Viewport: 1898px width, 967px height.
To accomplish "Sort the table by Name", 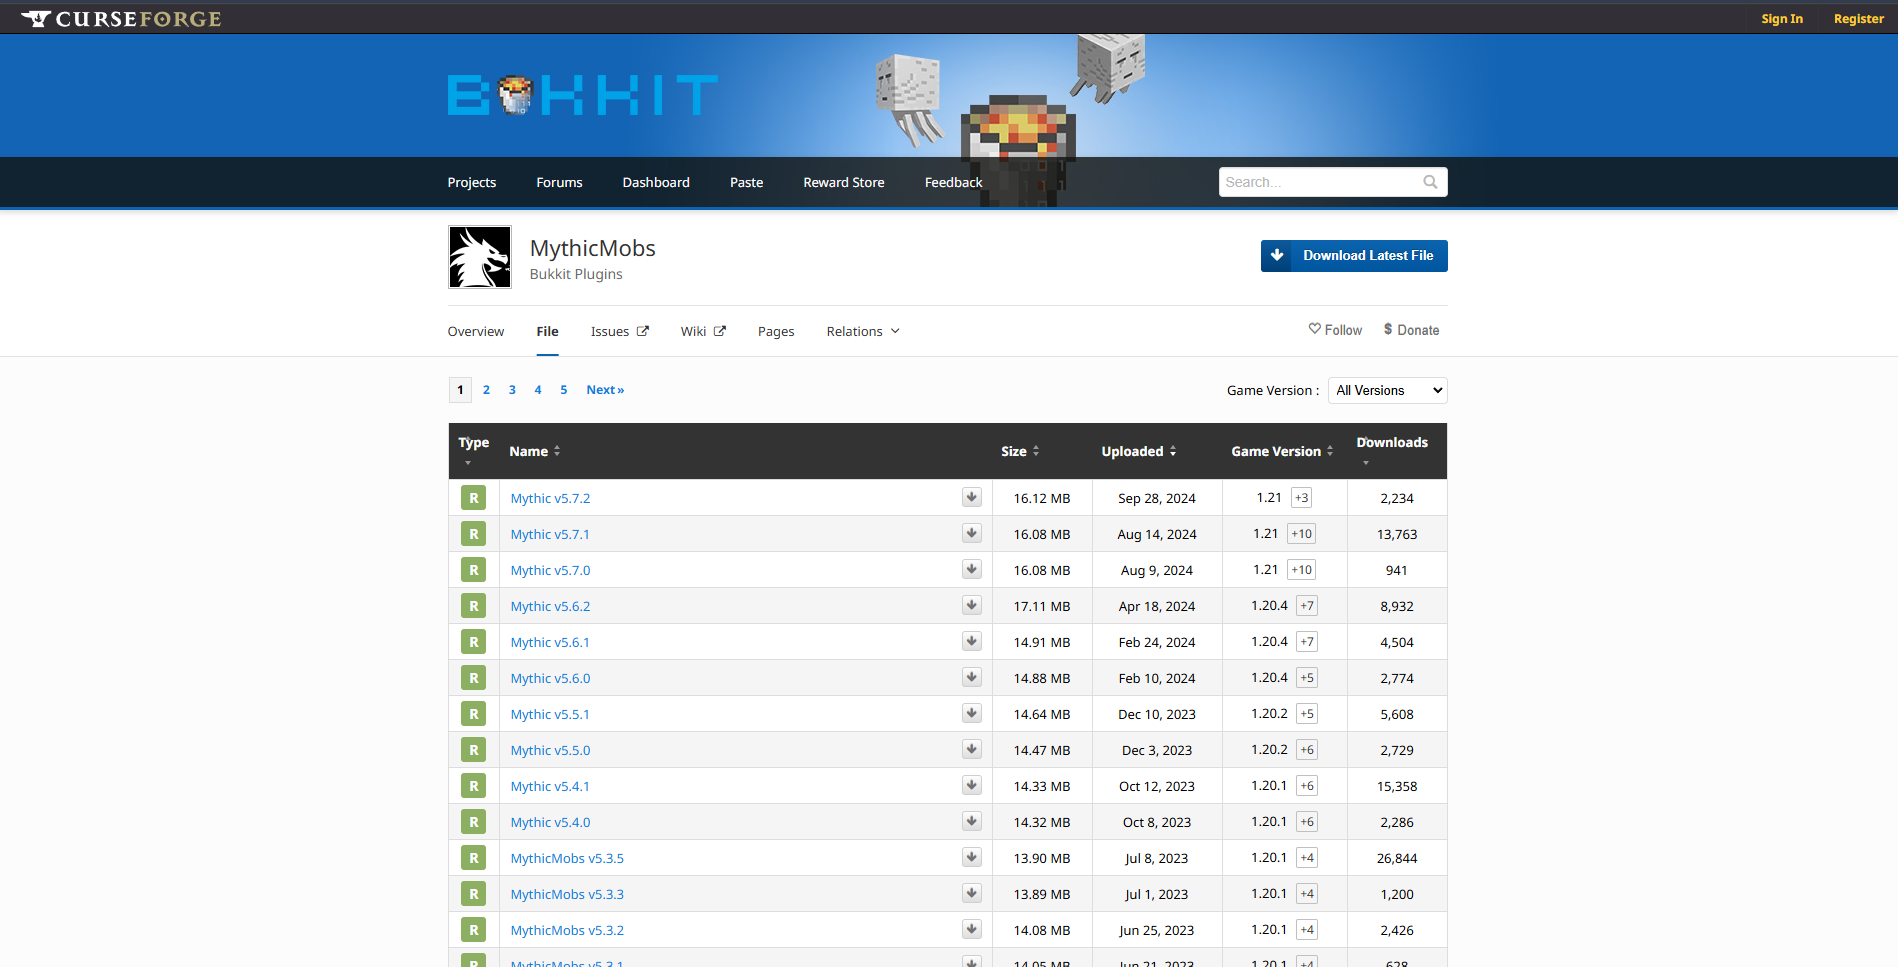I will click(x=535, y=451).
